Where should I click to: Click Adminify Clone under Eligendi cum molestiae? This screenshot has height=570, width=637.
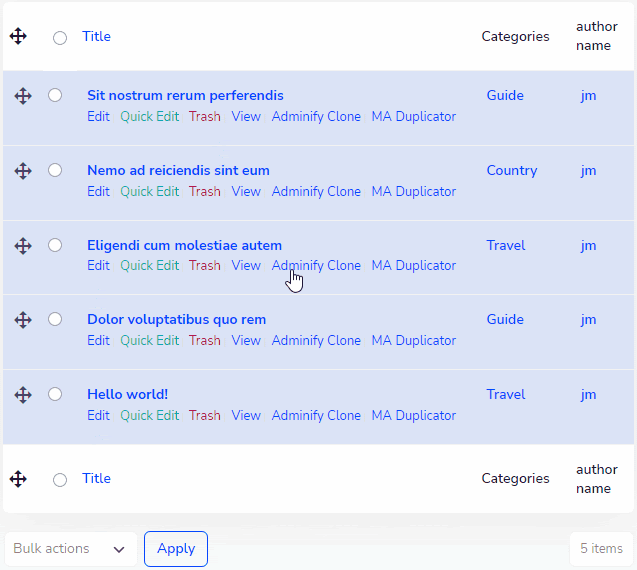pyautogui.click(x=316, y=266)
